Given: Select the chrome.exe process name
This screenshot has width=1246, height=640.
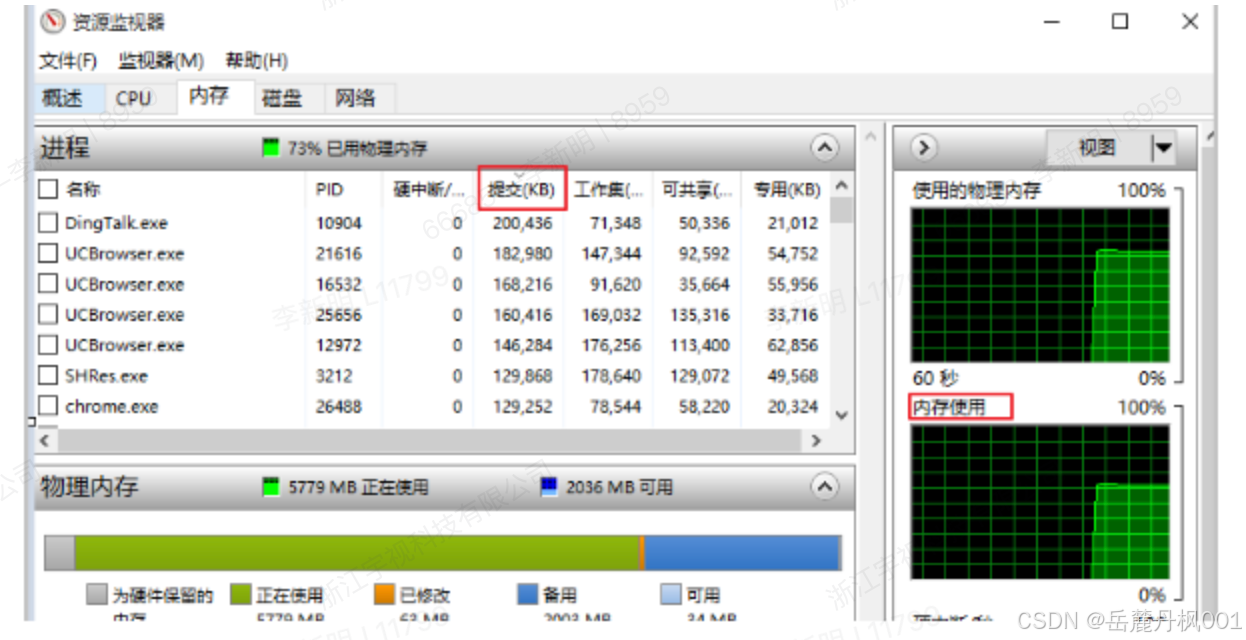Looking at the screenshot, I should coord(112,407).
